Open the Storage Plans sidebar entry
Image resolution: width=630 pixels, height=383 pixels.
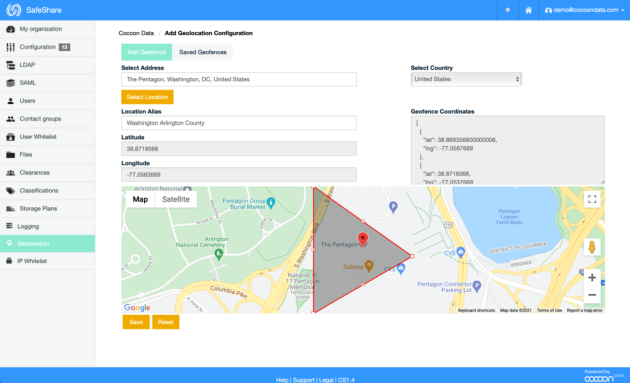[x=47, y=209]
